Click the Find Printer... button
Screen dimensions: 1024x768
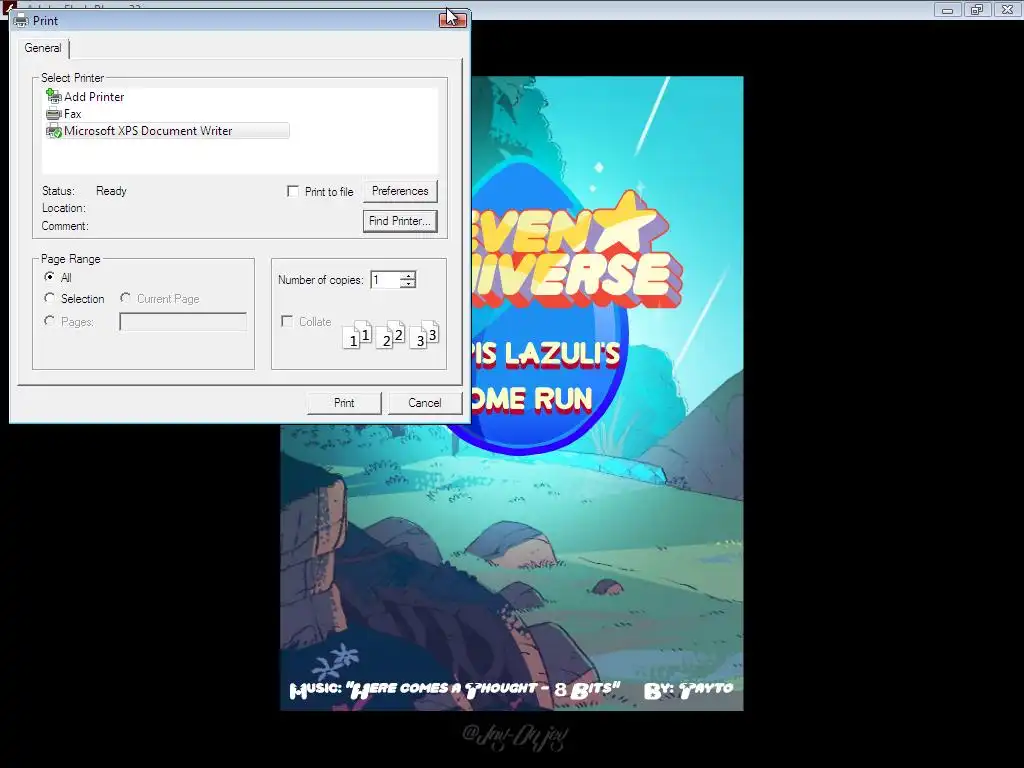(x=400, y=221)
